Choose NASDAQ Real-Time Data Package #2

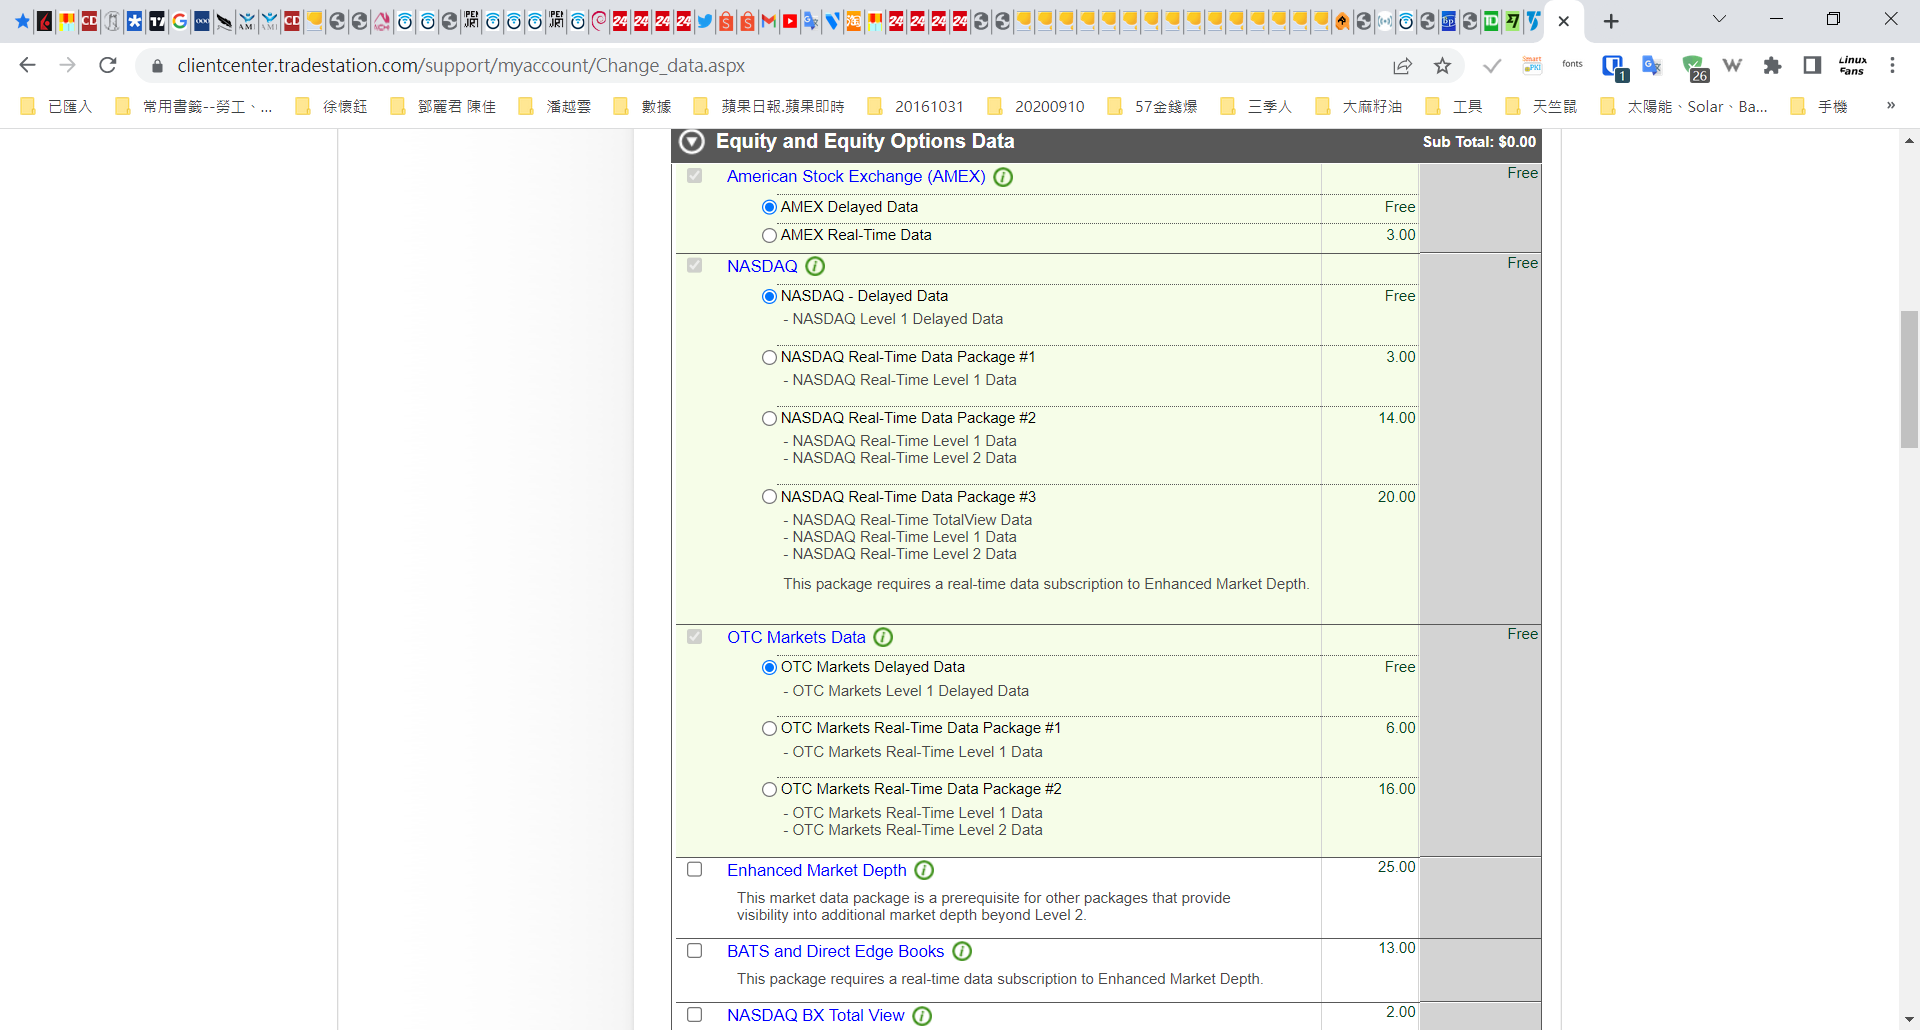(x=769, y=418)
